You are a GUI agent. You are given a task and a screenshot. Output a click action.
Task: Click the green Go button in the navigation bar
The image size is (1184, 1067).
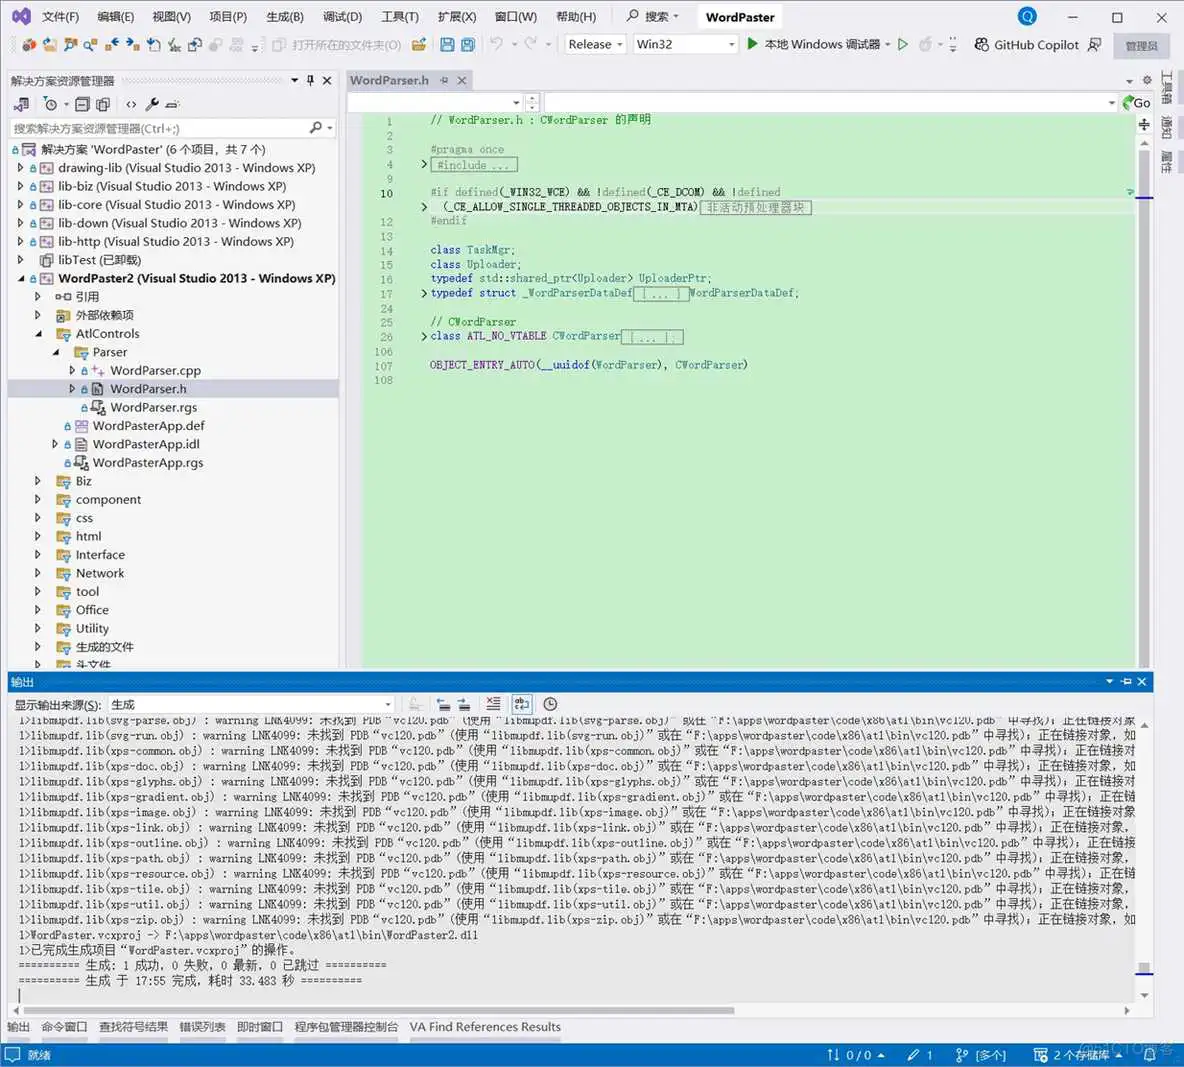[1136, 102]
